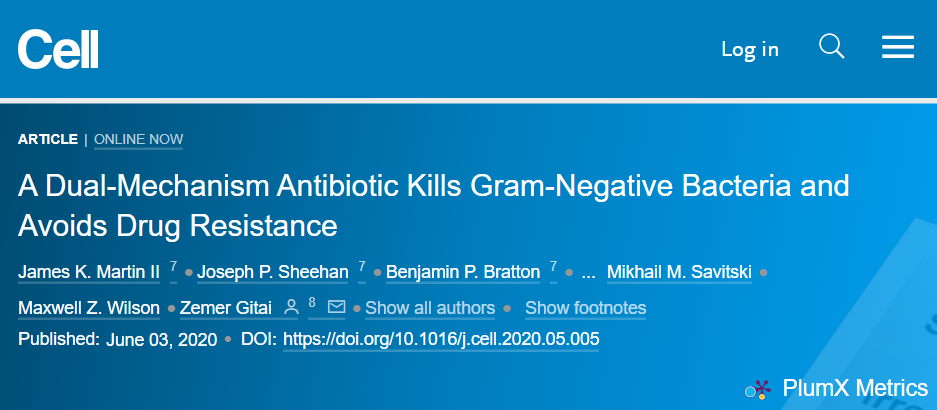Open author Joseph P. Sheehan
The width and height of the screenshot is (937, 410).
[275, 271]
